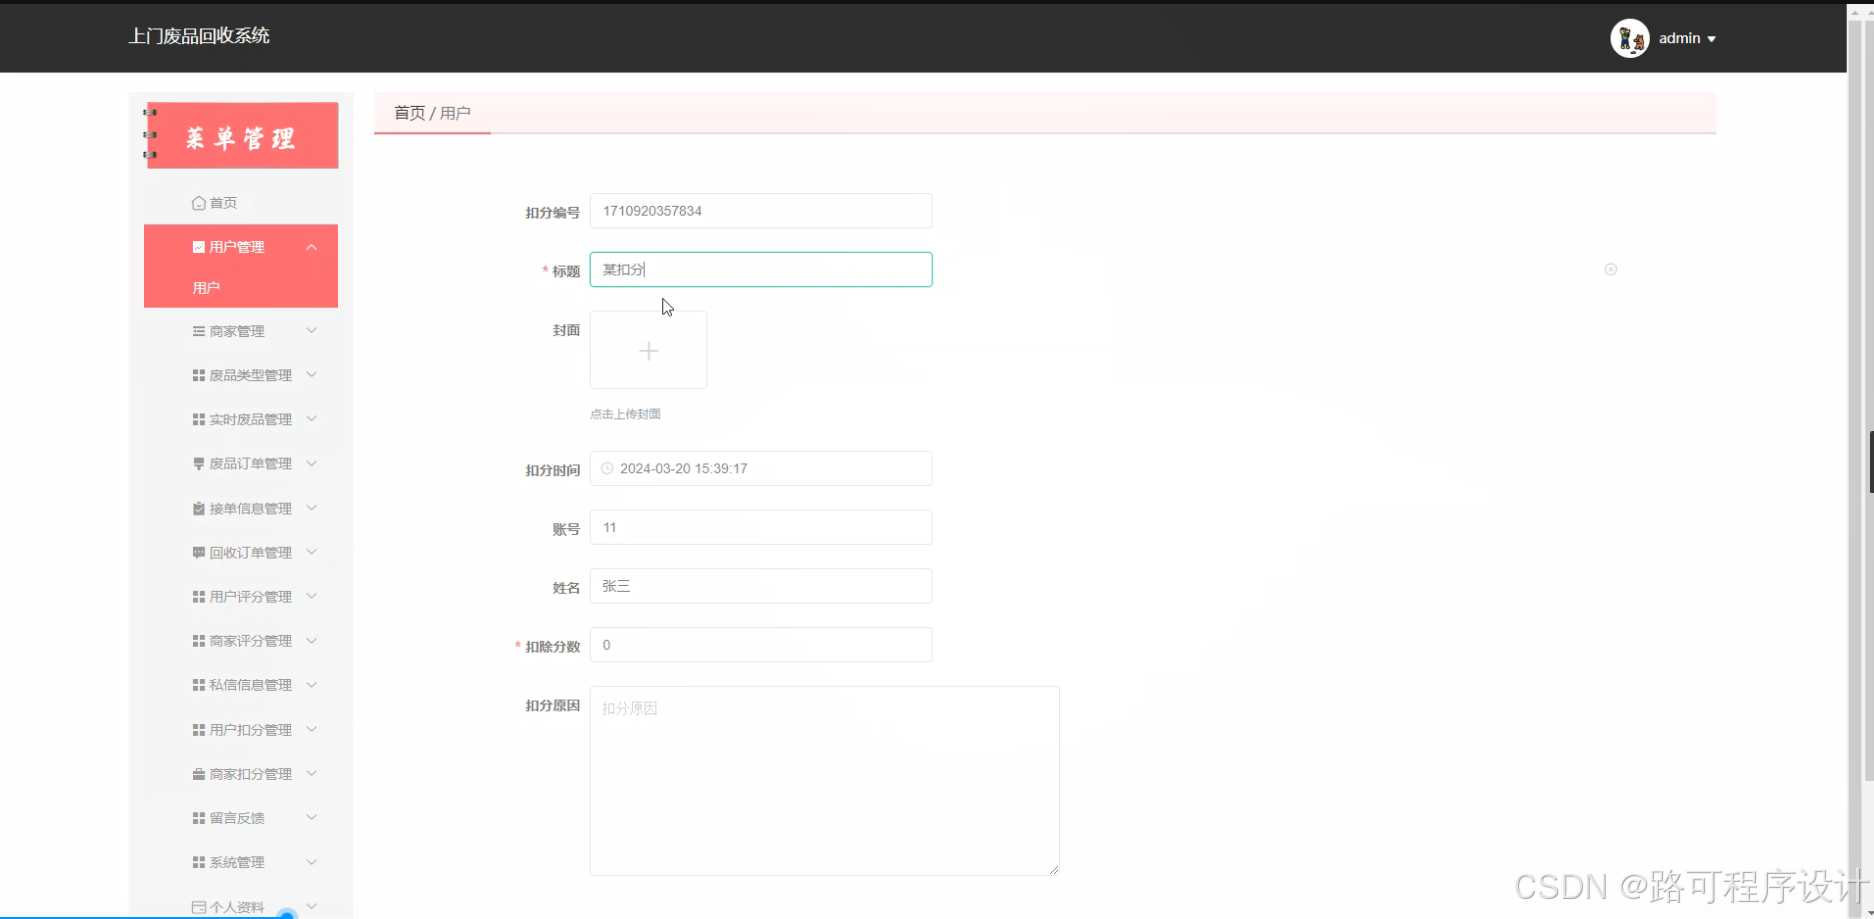Click the admin username label

coord(1679,38)
